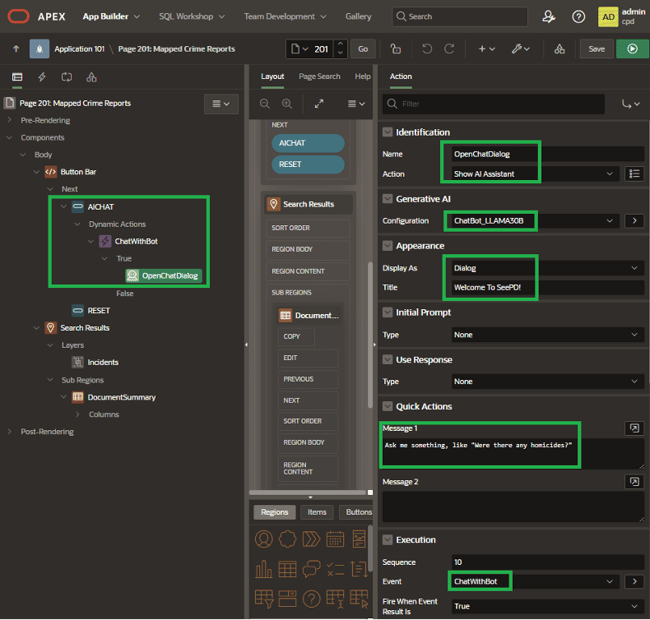Select the Items gallery tab
The width and height of the screenshot is (650, 620).
point(316,512)
